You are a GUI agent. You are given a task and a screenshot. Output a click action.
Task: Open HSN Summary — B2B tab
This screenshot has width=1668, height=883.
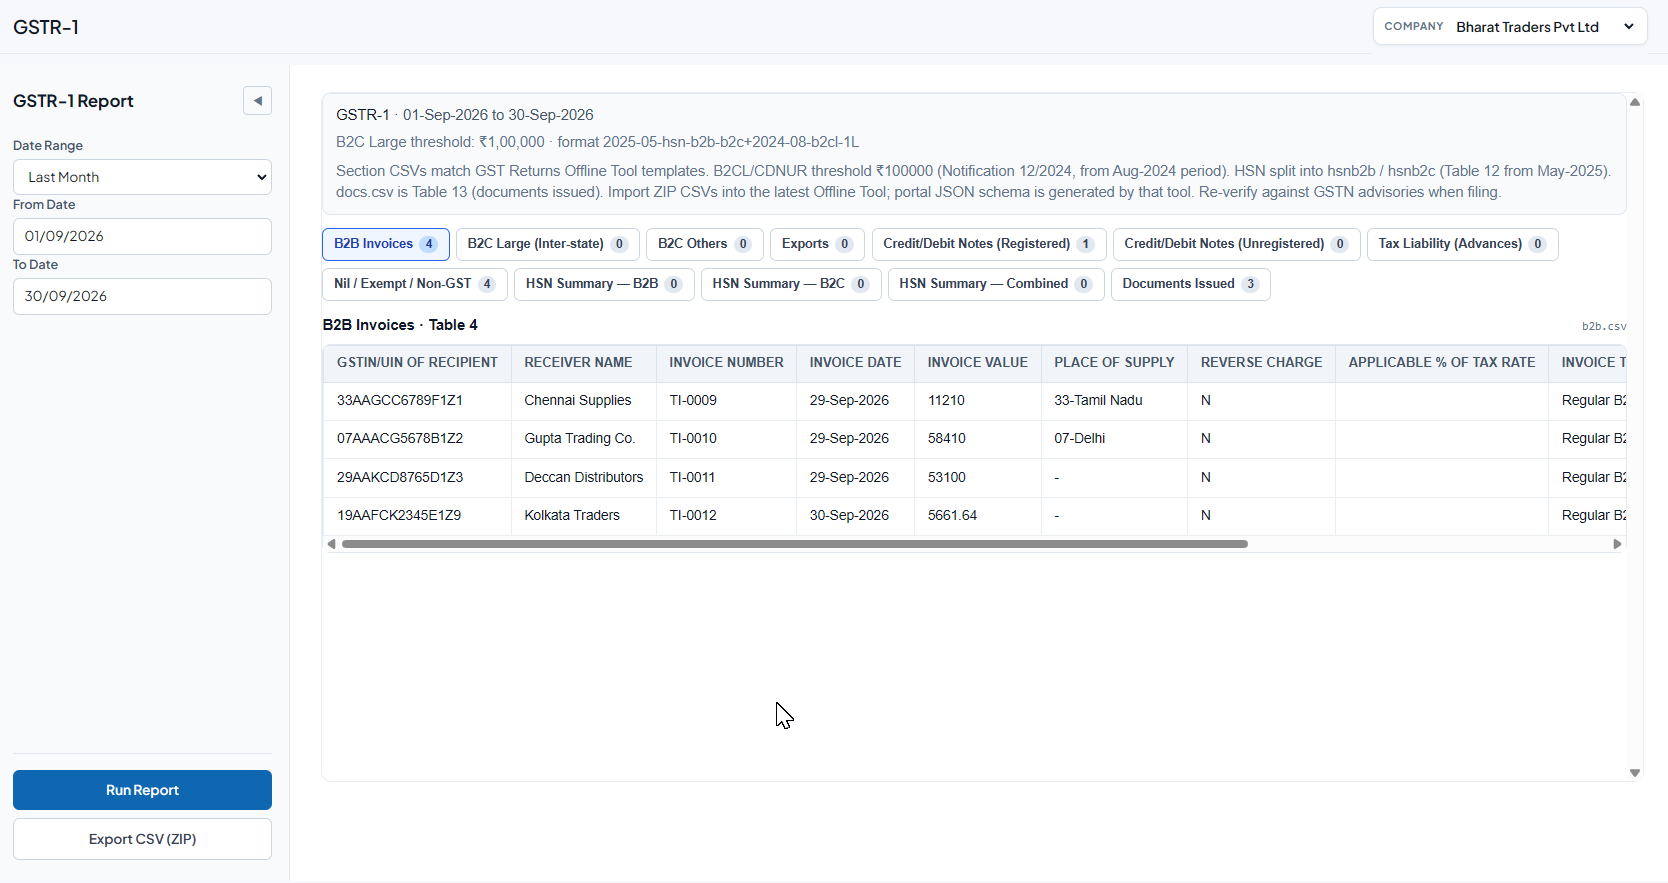tap(604, 284)
